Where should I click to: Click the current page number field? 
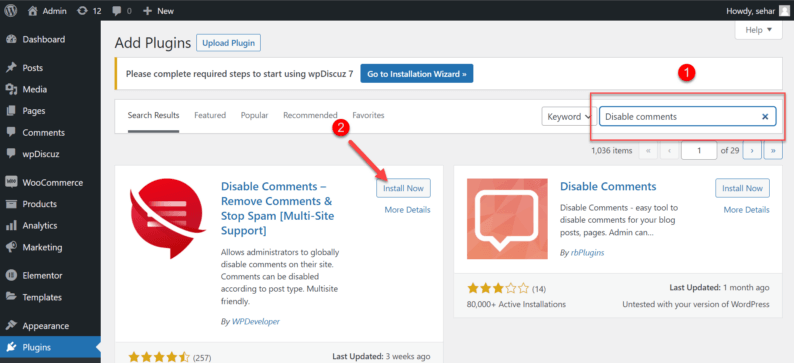click(699, 150)
